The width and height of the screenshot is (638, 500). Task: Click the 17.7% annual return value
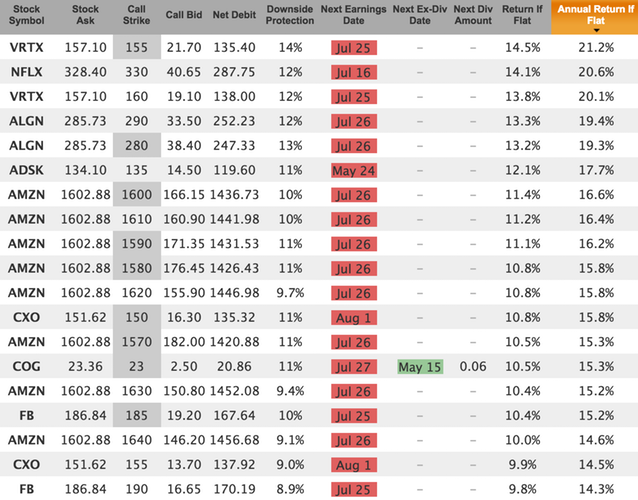click(596, 170)
